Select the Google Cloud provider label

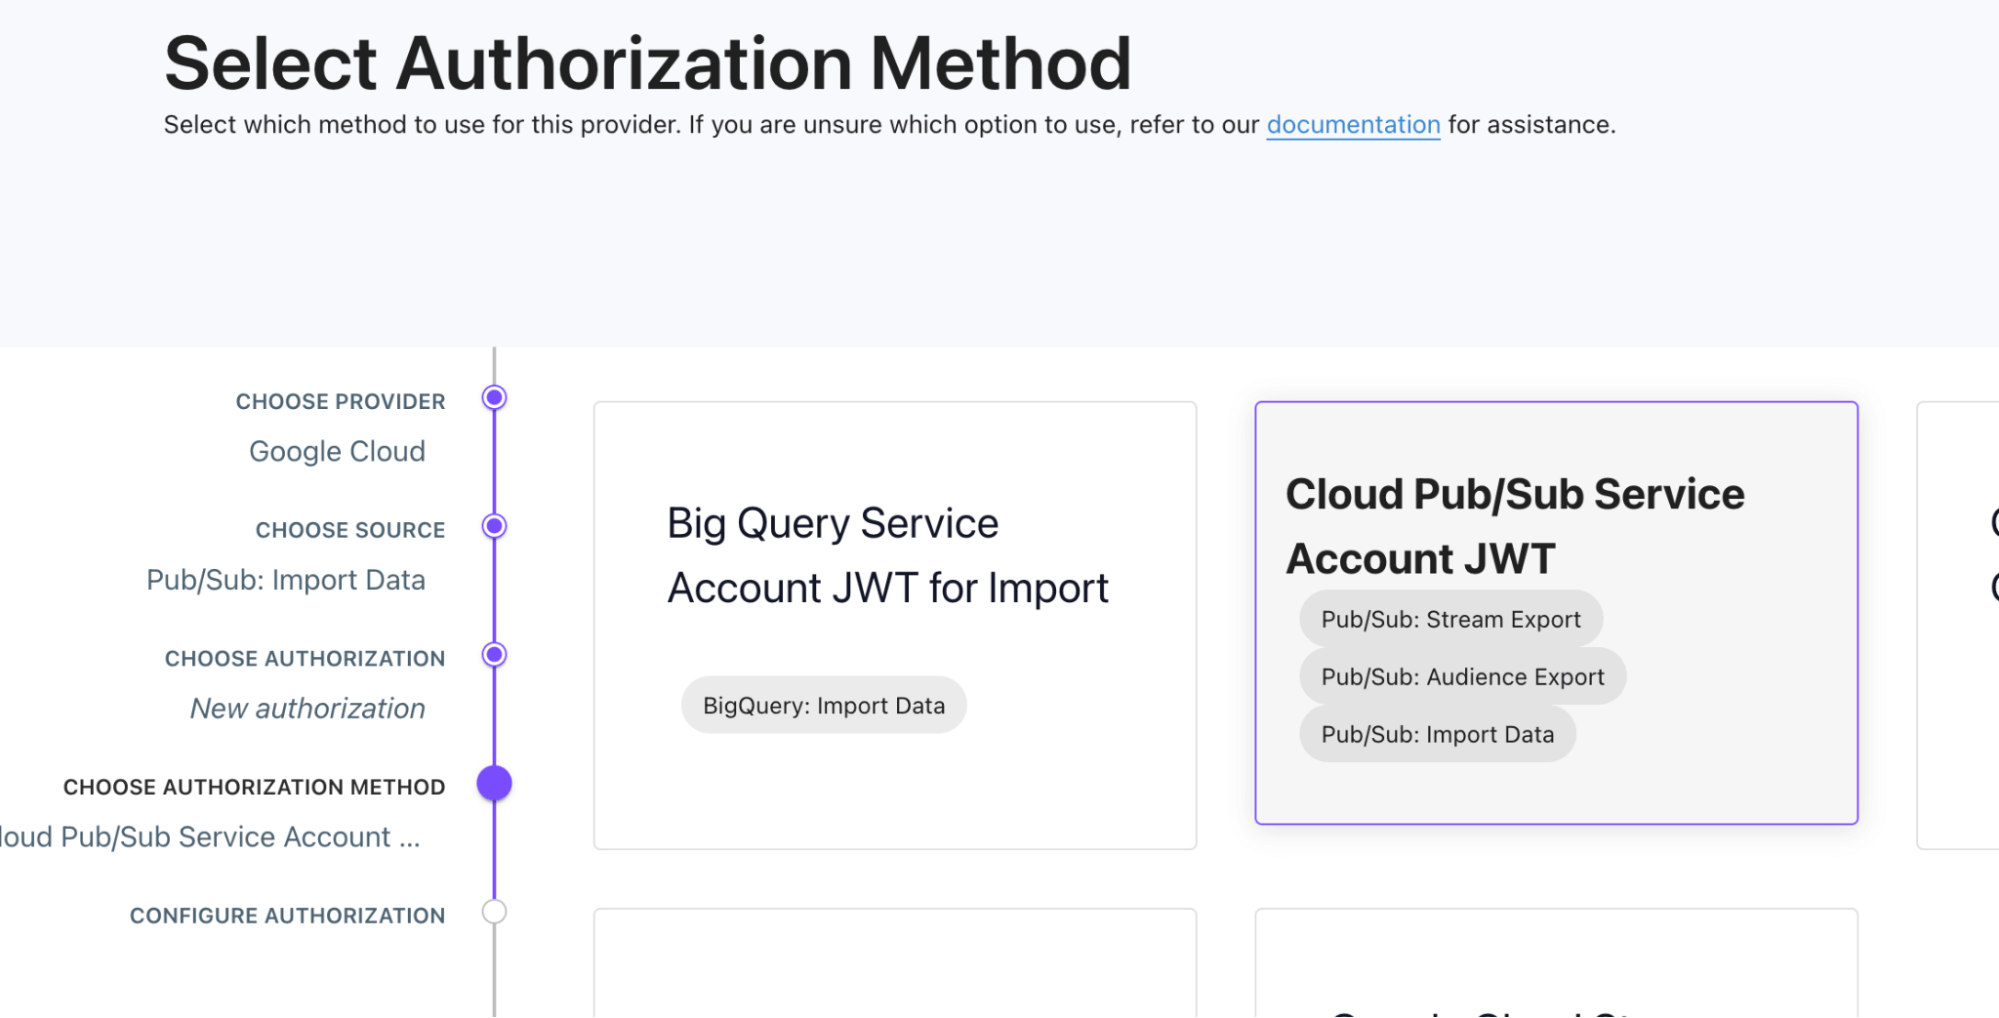point(337,451)
